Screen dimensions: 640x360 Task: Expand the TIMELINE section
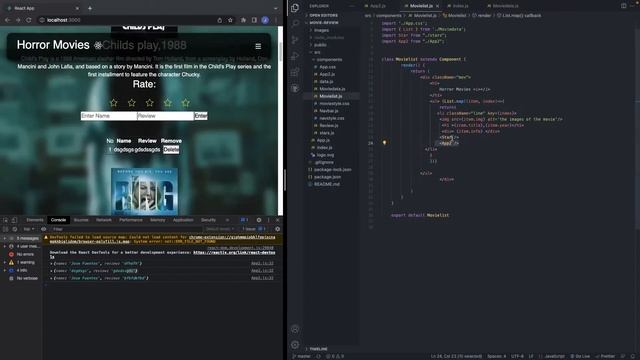pos(317,349)
